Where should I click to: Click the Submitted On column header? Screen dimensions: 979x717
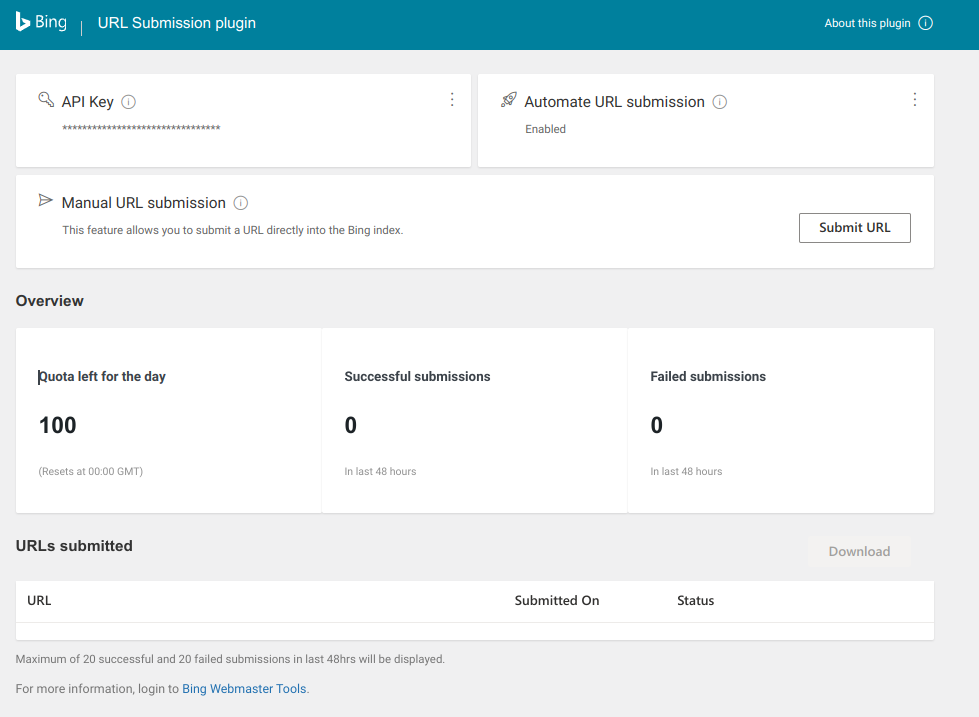pos(556,601)
